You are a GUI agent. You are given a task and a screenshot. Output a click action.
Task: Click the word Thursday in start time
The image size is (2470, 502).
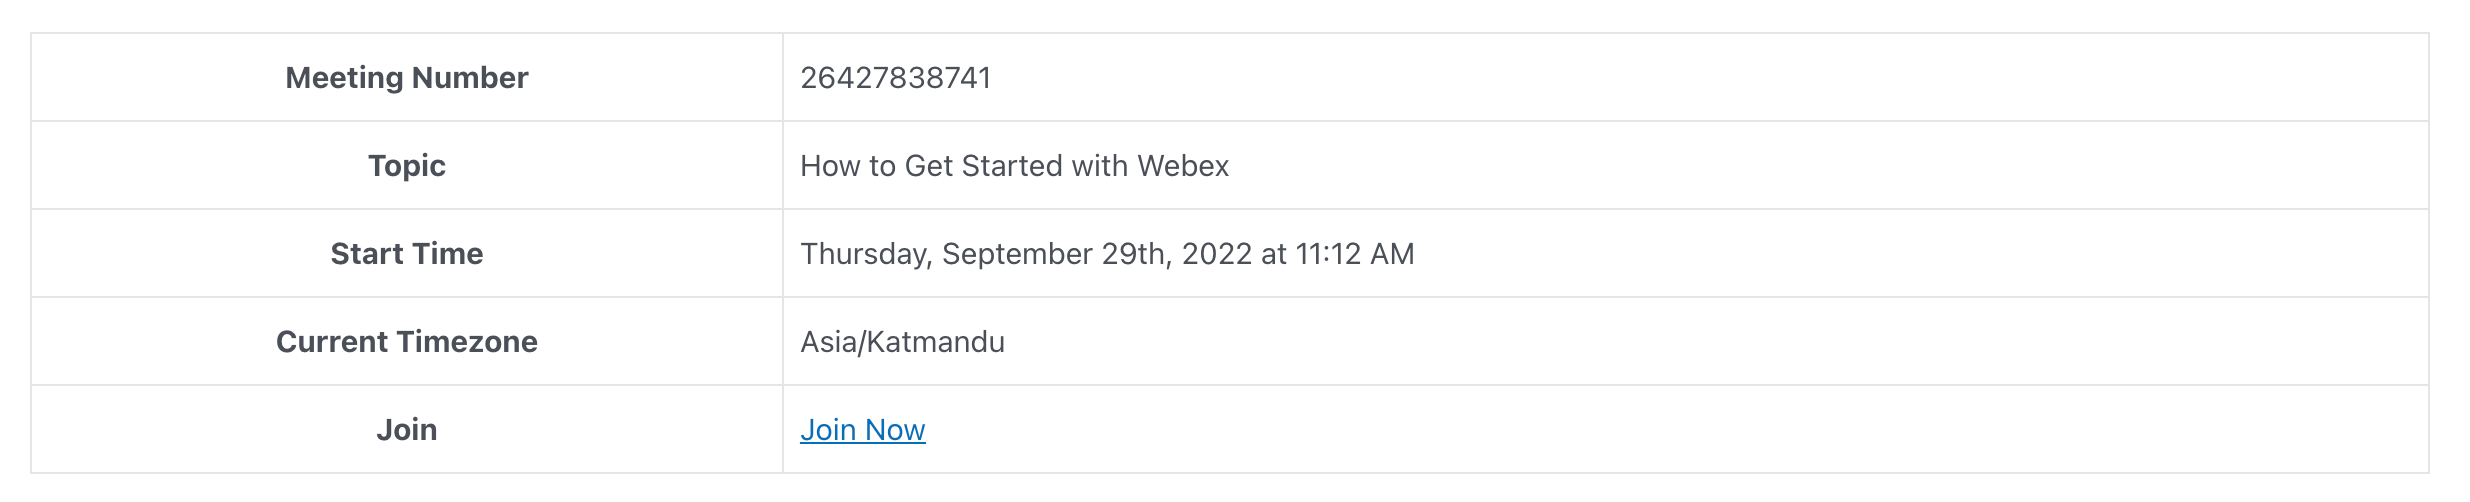[x=866, y=254]
